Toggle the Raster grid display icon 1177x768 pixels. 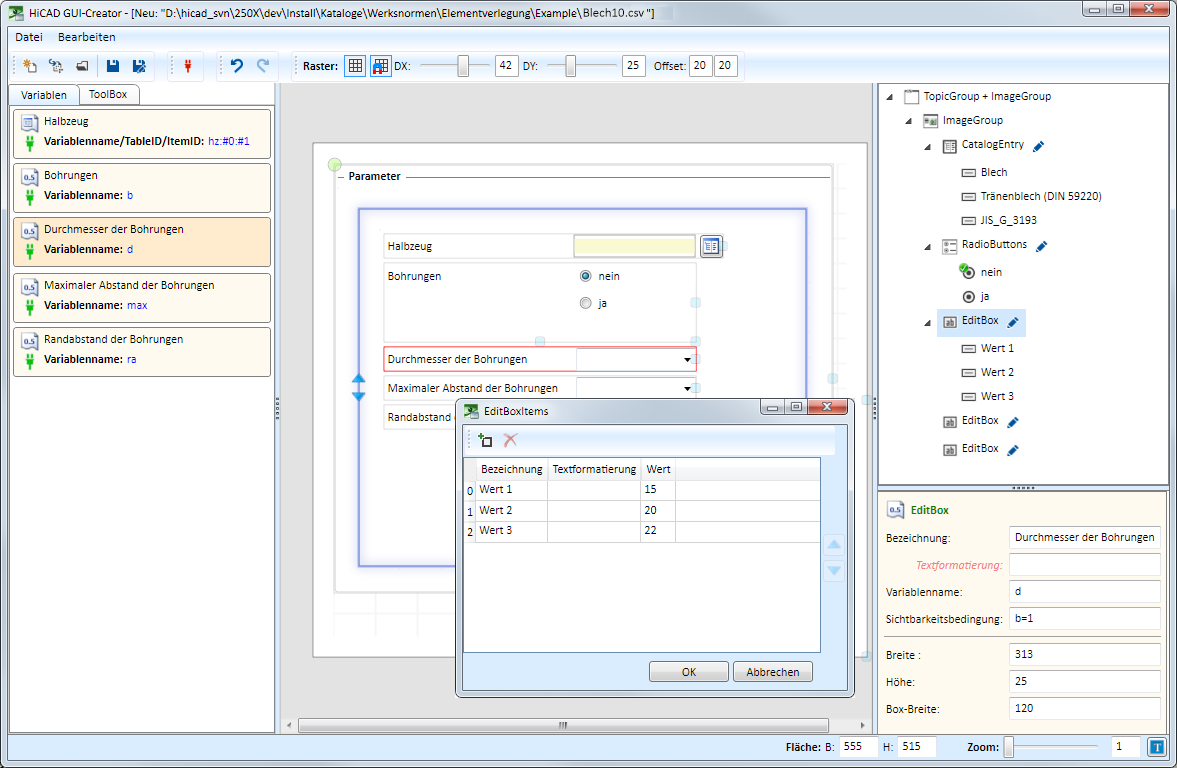pos(355,66)
